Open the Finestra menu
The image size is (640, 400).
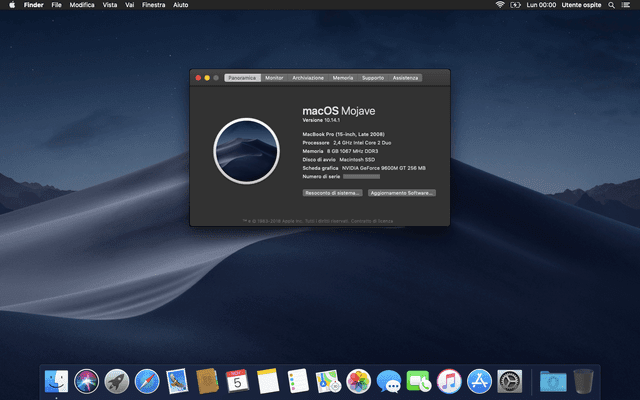point(153,5)
